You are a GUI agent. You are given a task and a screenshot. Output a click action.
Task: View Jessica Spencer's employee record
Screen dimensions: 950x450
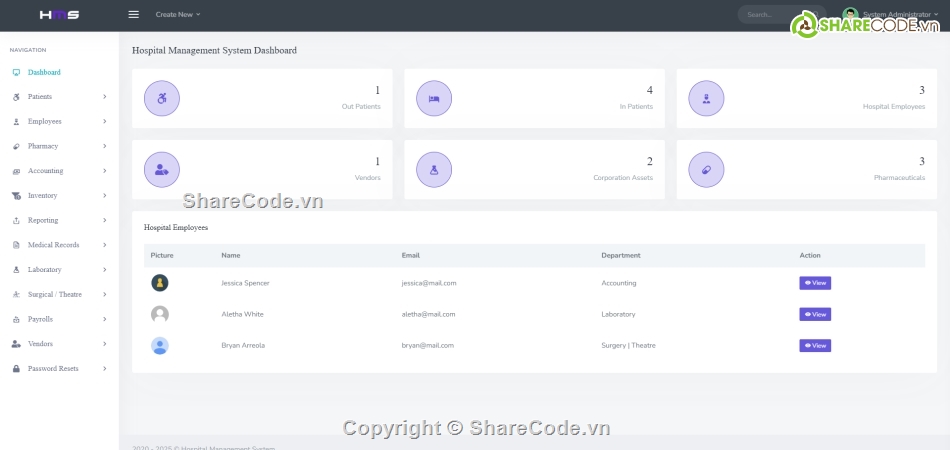tap(815, 283)
